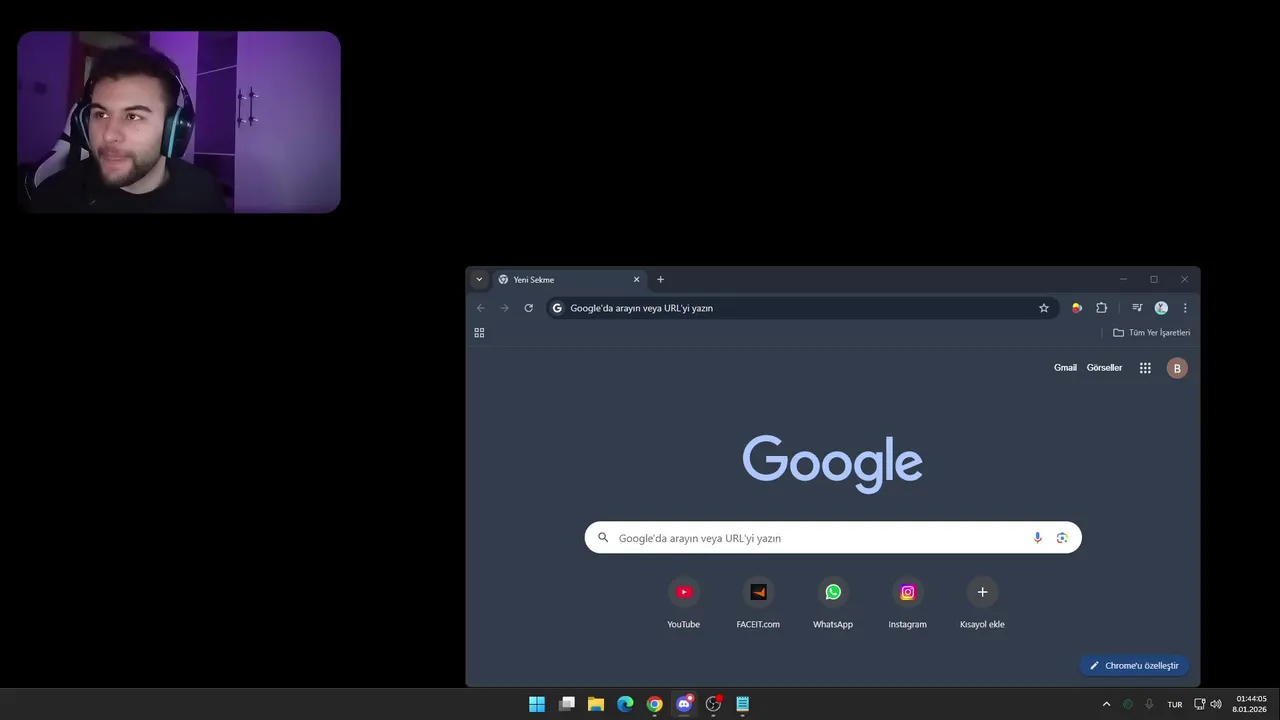Open clock and date 01:44:05
Image resolution: width=1280 pixels, height=720 pixels.
click(x=1251, y=704)
